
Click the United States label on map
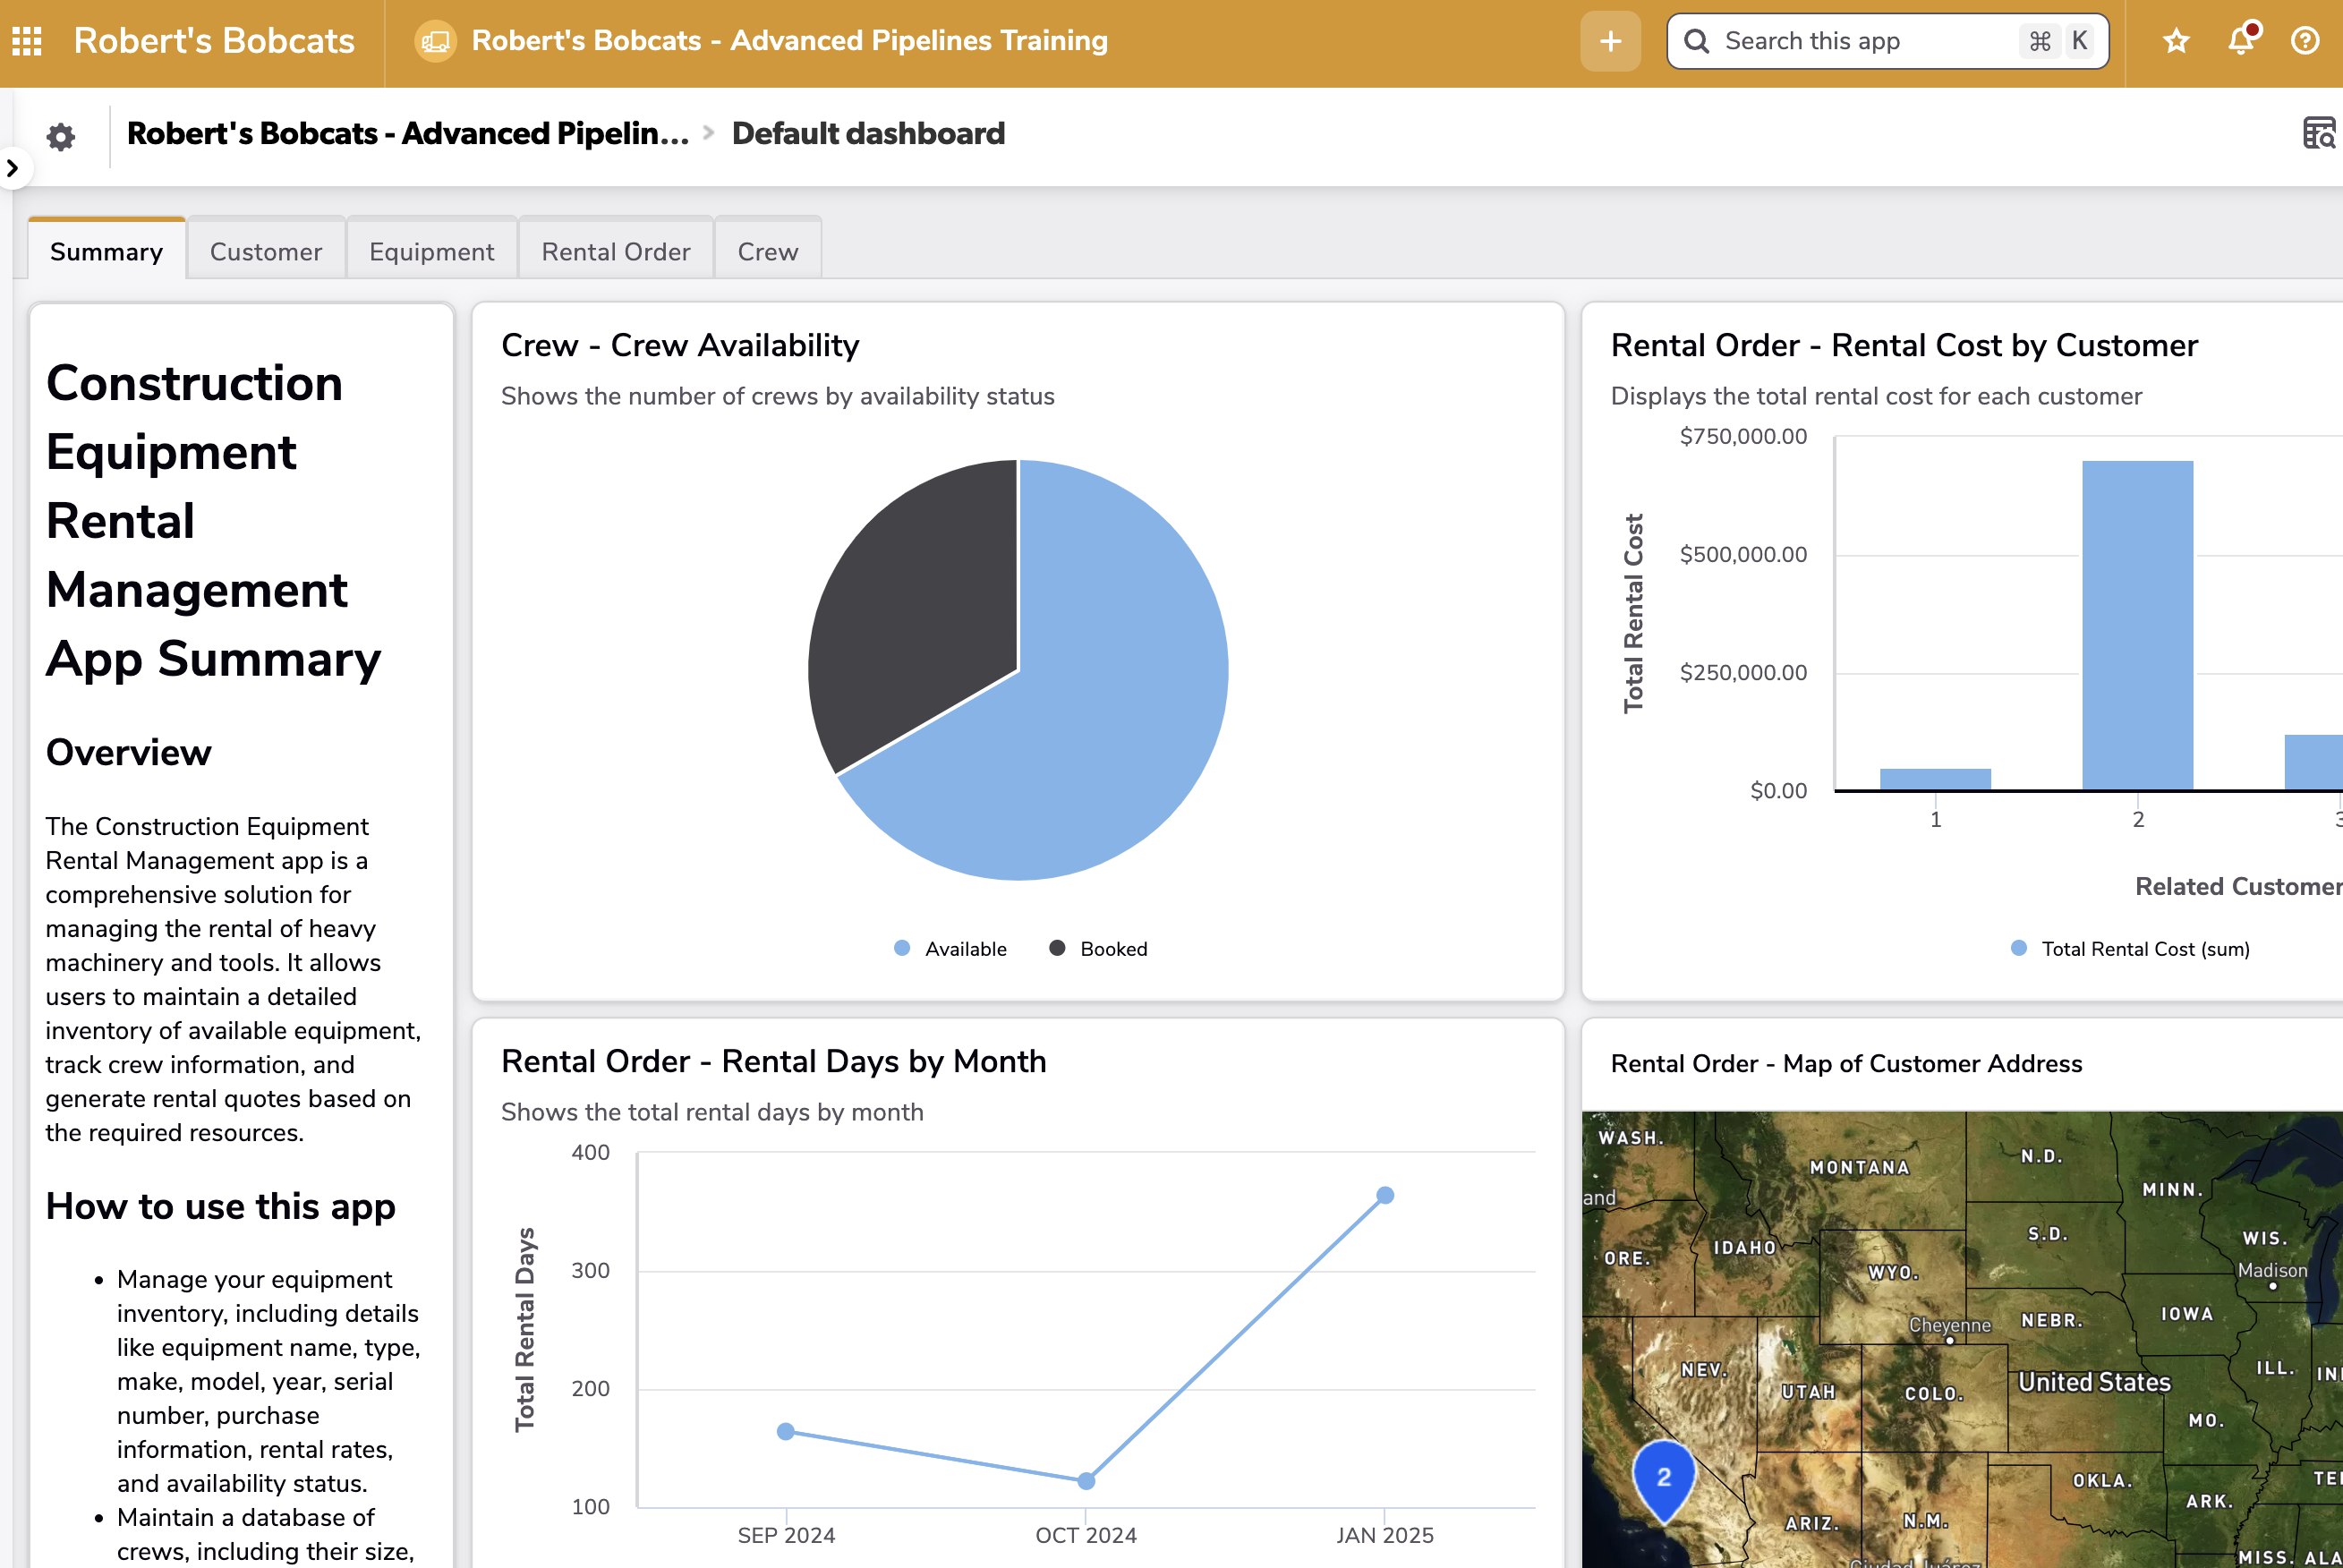pyautogui.click(x=2094, y=1381)
